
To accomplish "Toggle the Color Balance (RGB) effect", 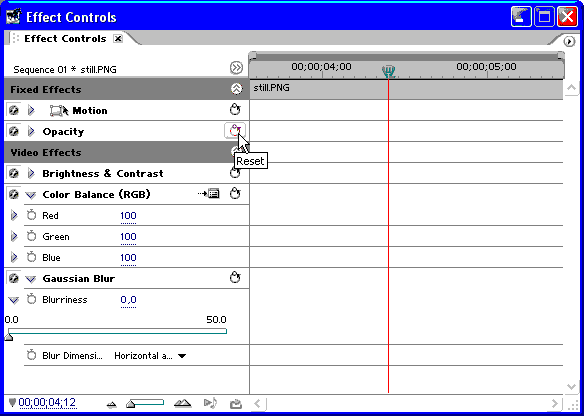I will (13, 194).
